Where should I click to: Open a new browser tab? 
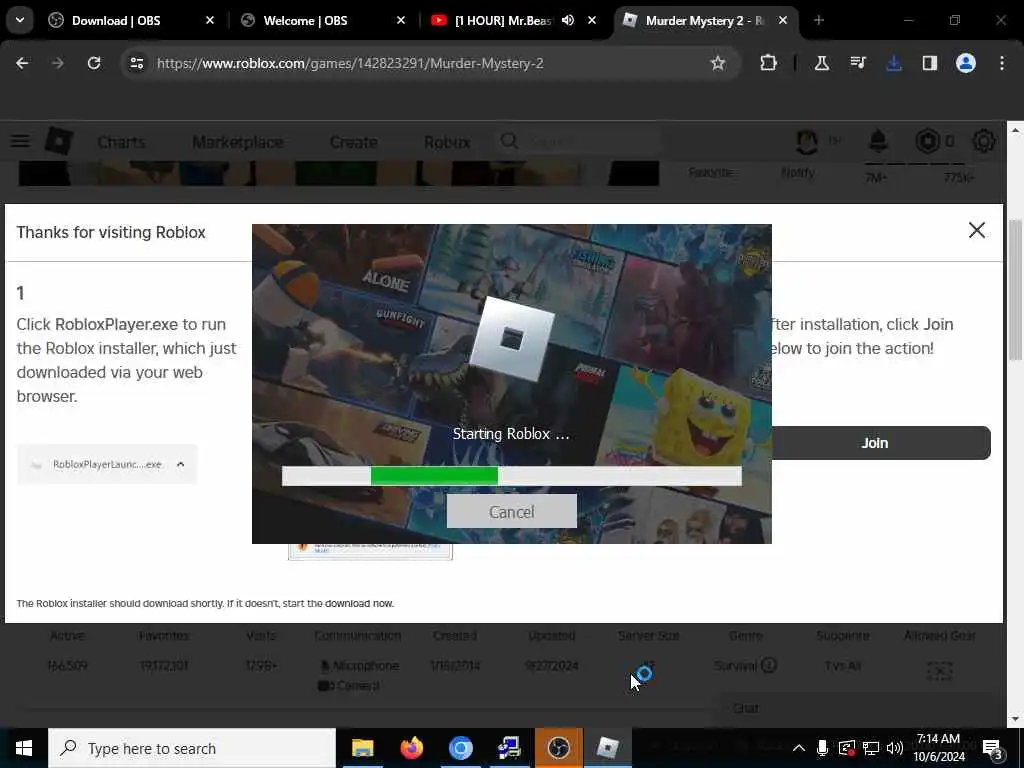point(819,20)
